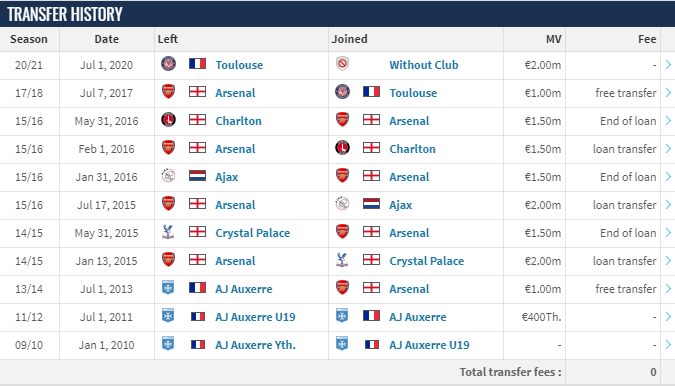This screenshot has width=675, height=386.
Task: Click France flag beside Toulouse in Joined column
Action: pyautogui.click(x=371, y=92)
